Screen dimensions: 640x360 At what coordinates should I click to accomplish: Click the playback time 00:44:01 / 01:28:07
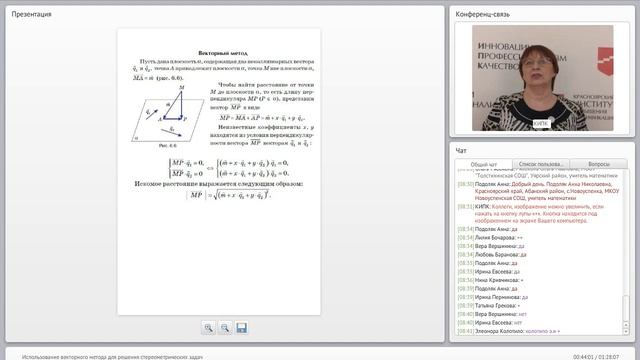click(x=596, y=357)
